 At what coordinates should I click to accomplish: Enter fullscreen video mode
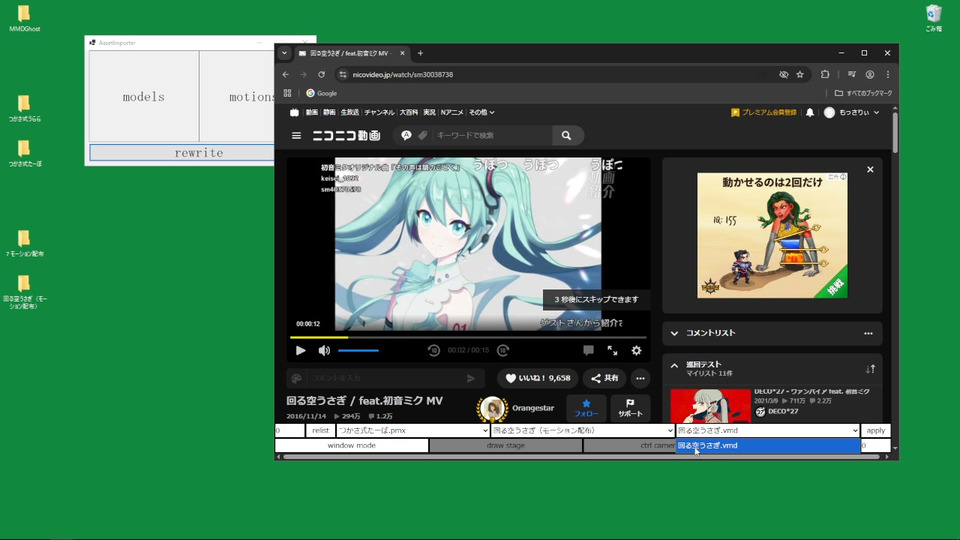[612, 350]
